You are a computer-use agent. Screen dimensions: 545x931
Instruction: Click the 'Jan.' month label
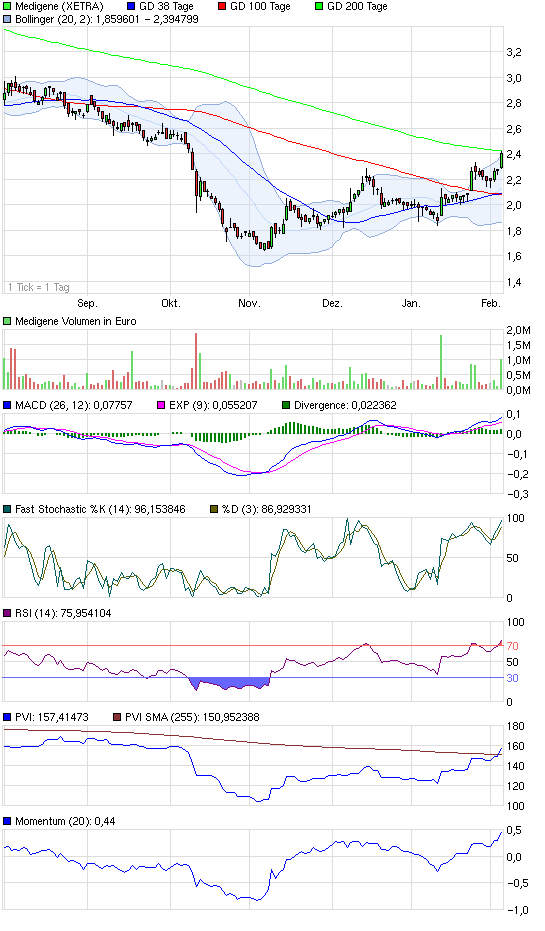pyautogui.click(x=411, y=303)
